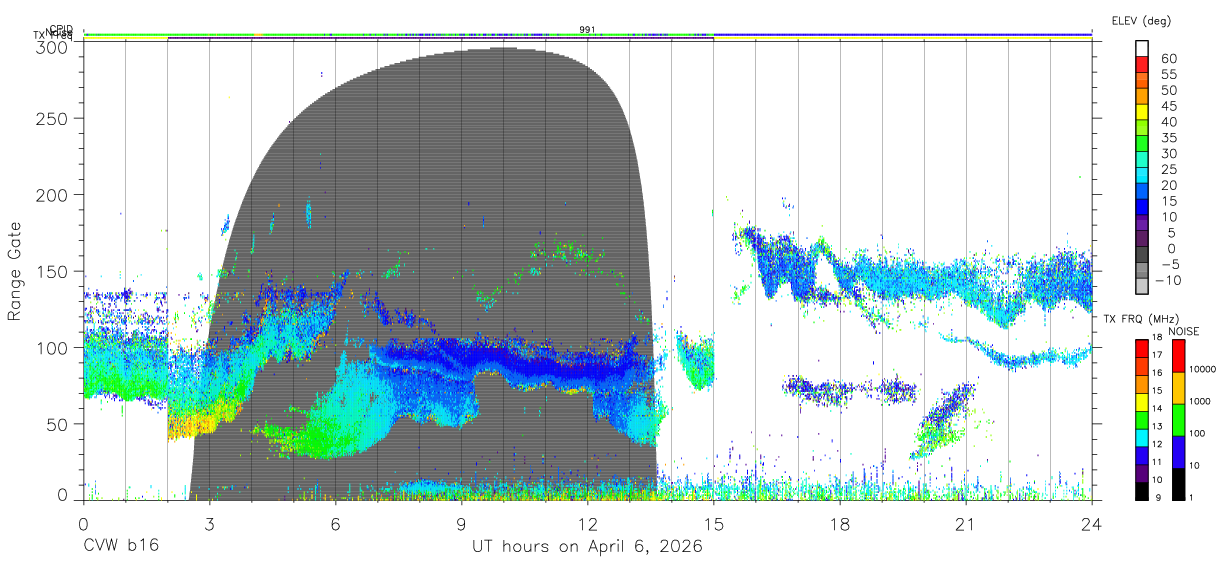Click the 'CVW b16' radar beam label
Viewport: 1228px width, 567px height.
click(119, 547)
